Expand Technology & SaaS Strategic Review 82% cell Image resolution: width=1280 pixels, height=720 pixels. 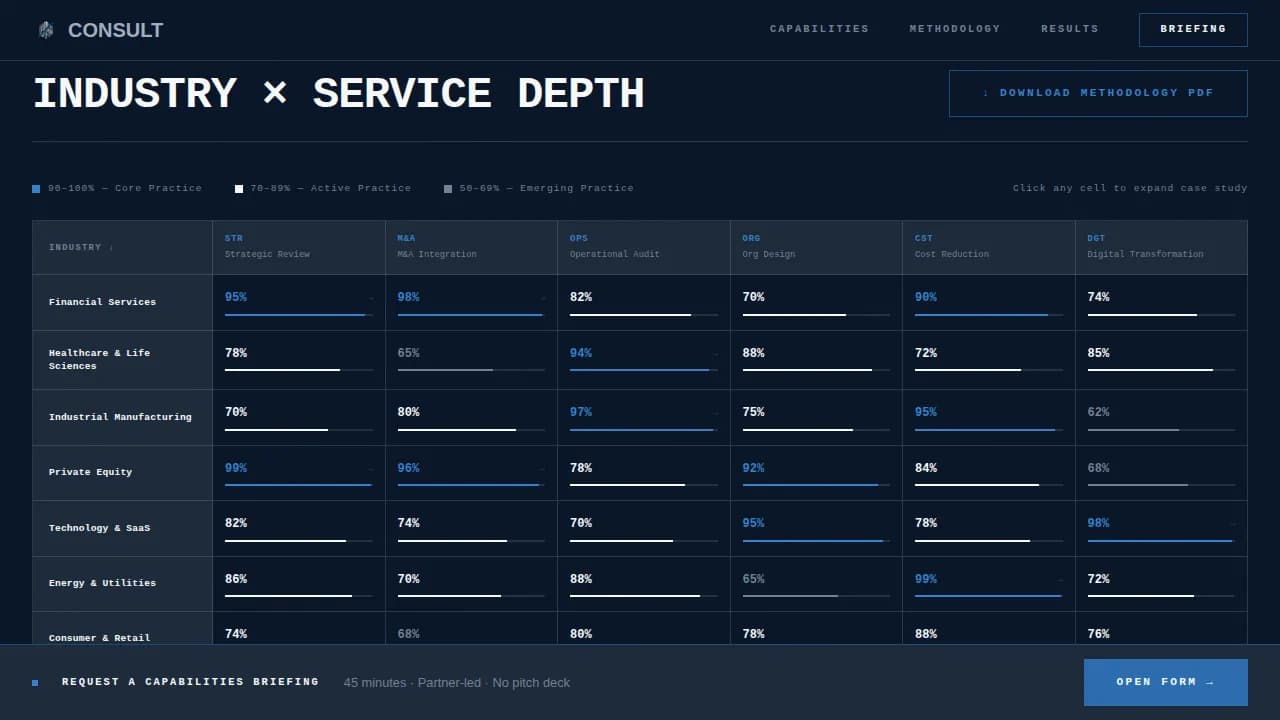(299, 528)
